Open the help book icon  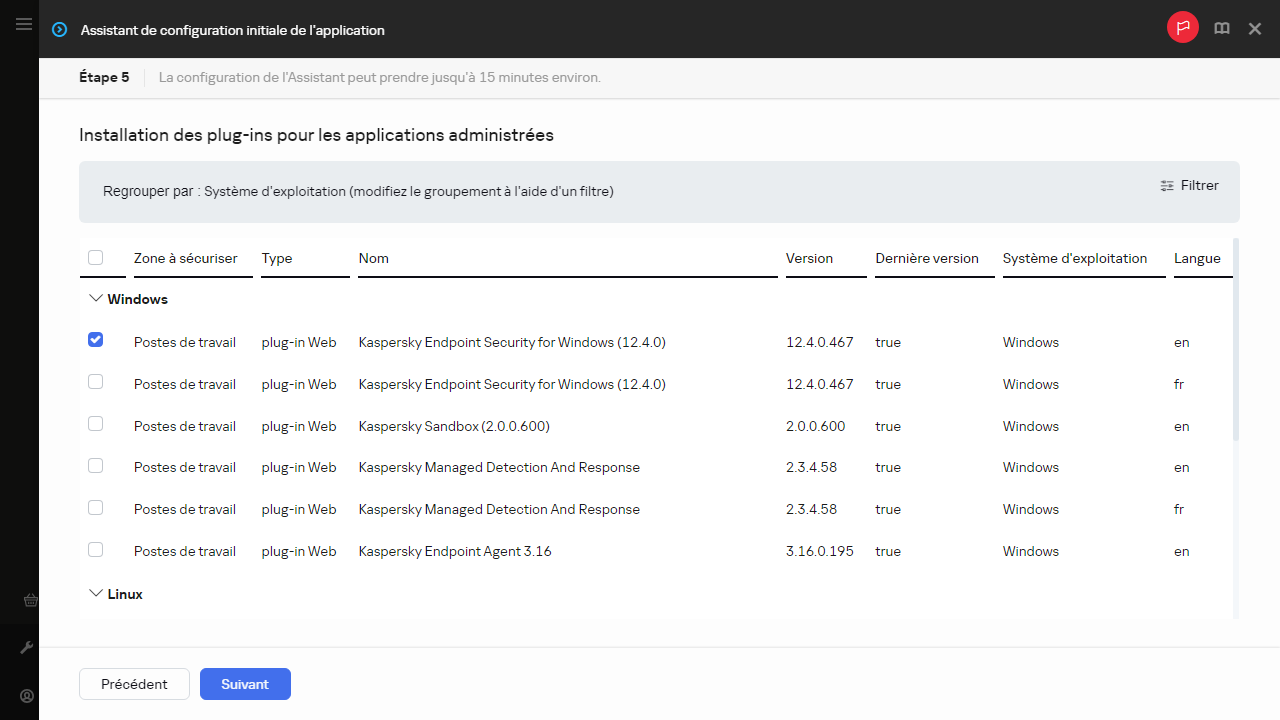click(x=1221, y=29)
